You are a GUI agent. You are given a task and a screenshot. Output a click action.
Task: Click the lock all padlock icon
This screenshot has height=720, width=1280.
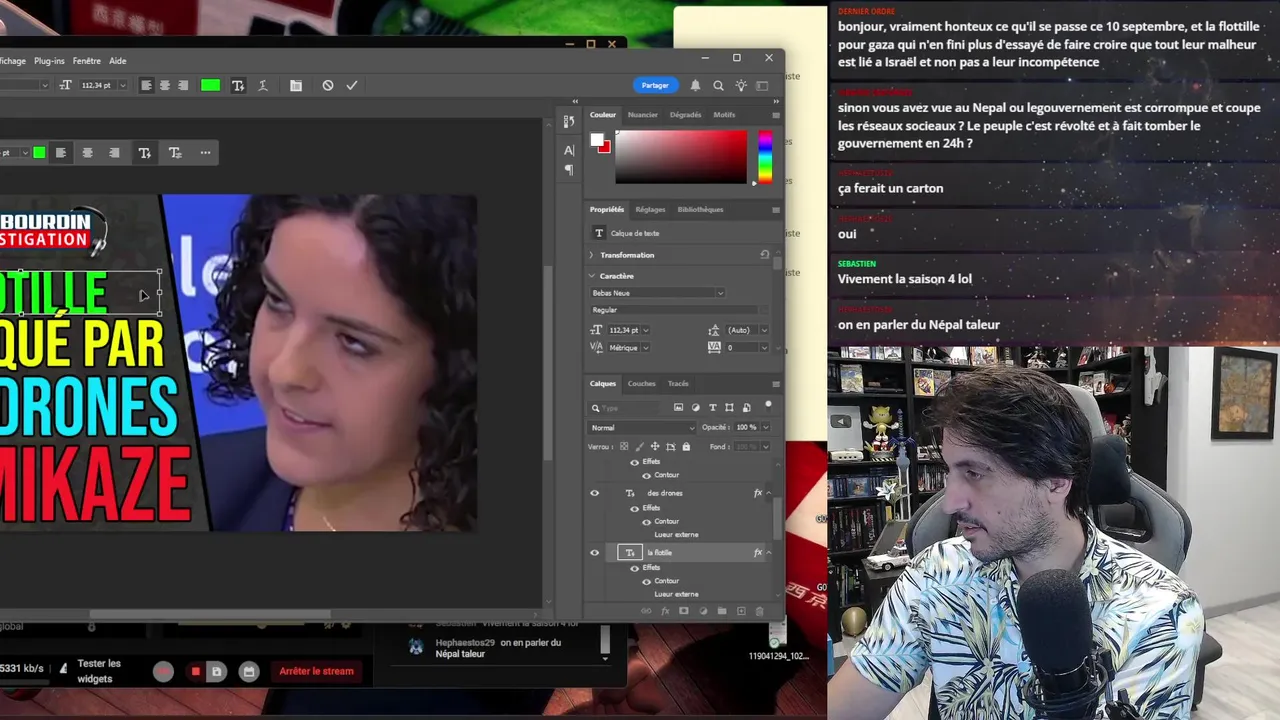point(686,447)
